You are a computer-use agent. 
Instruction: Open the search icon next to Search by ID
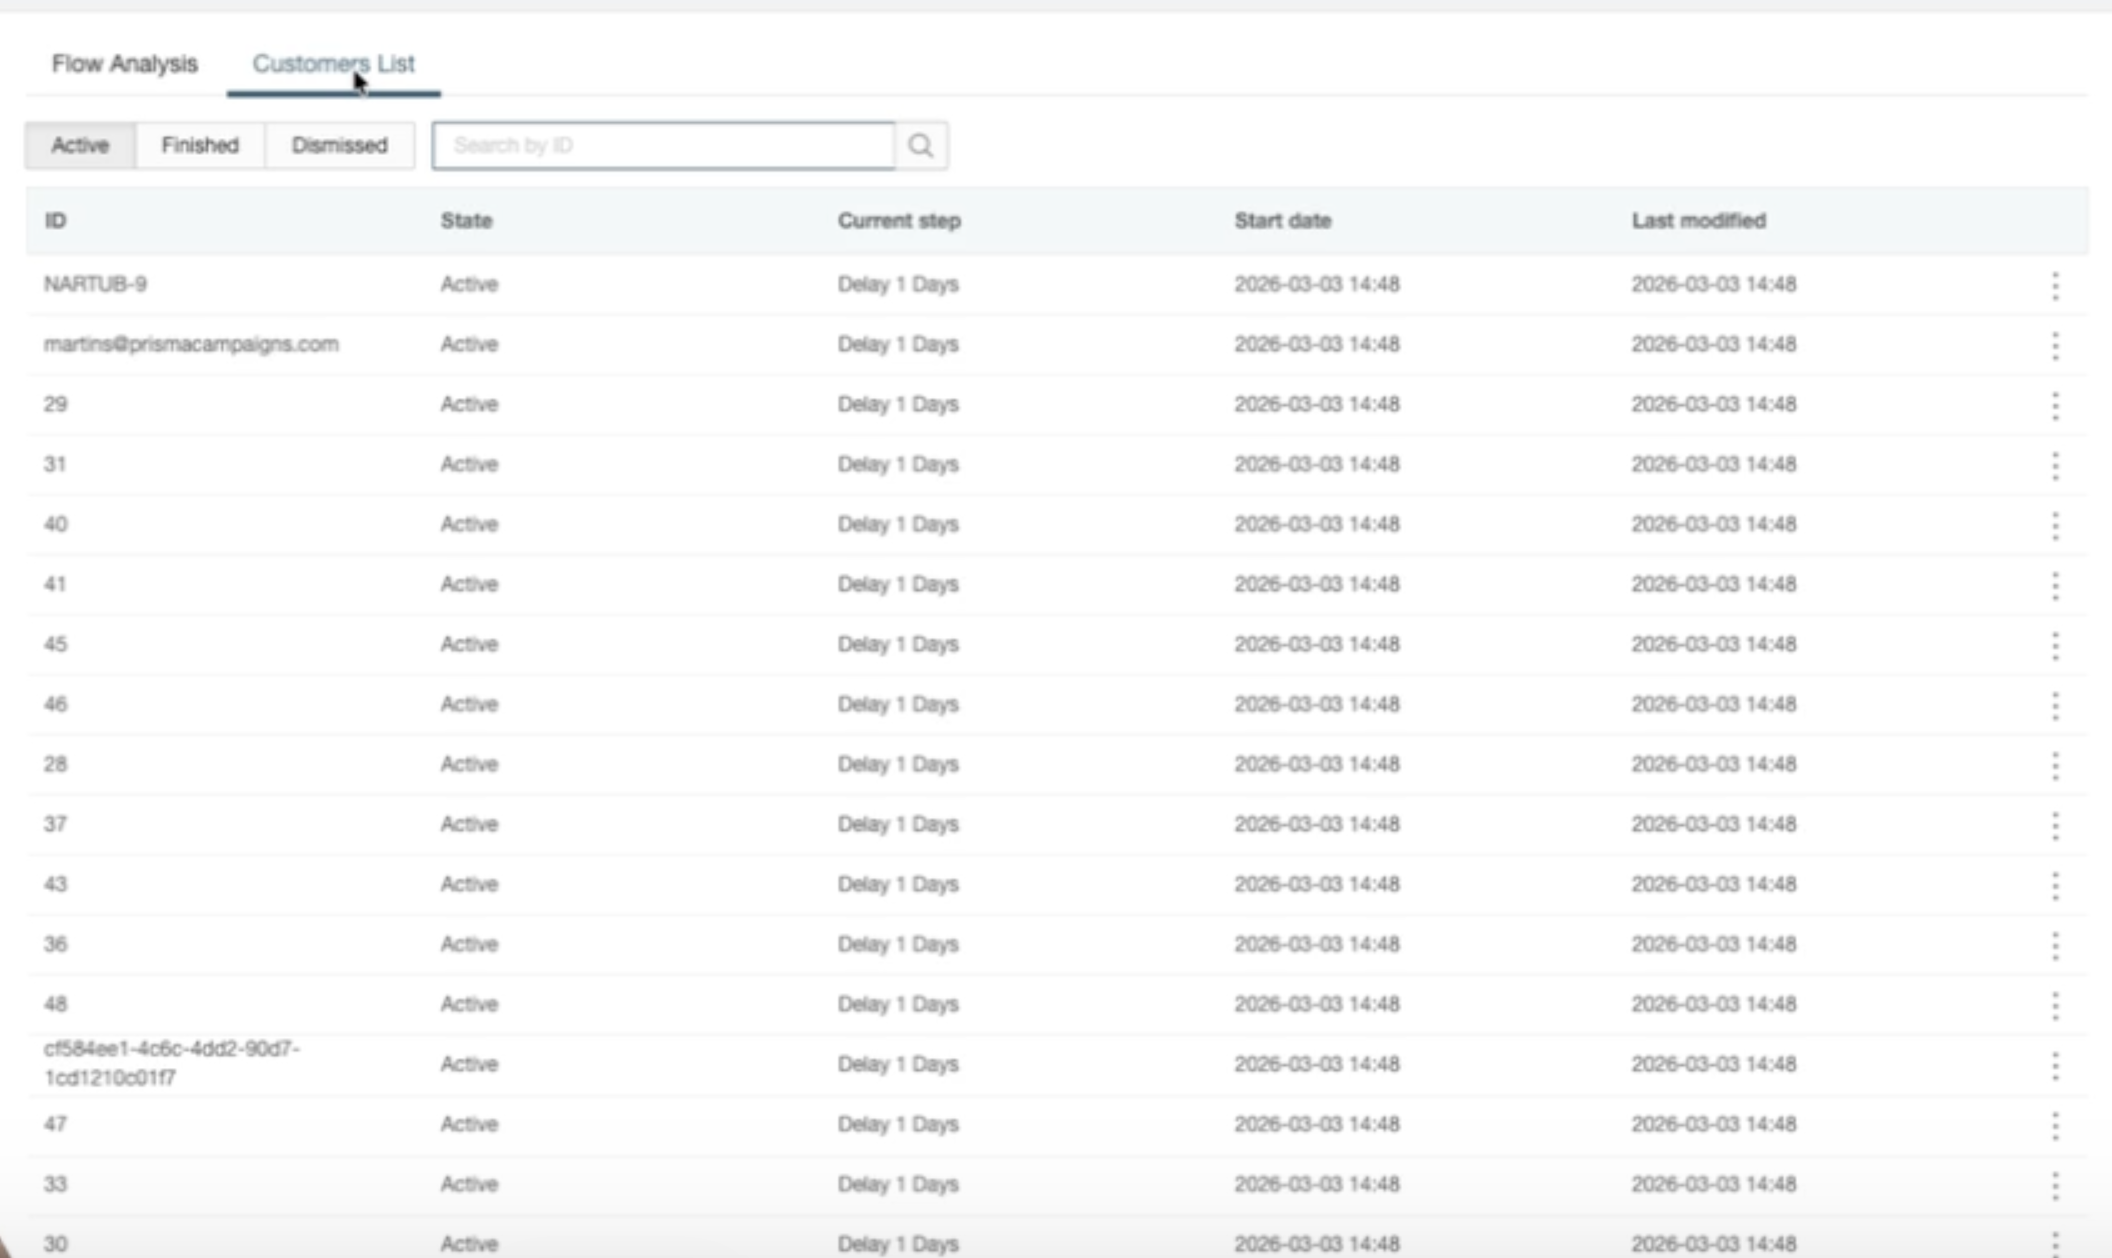coord(919,145)
